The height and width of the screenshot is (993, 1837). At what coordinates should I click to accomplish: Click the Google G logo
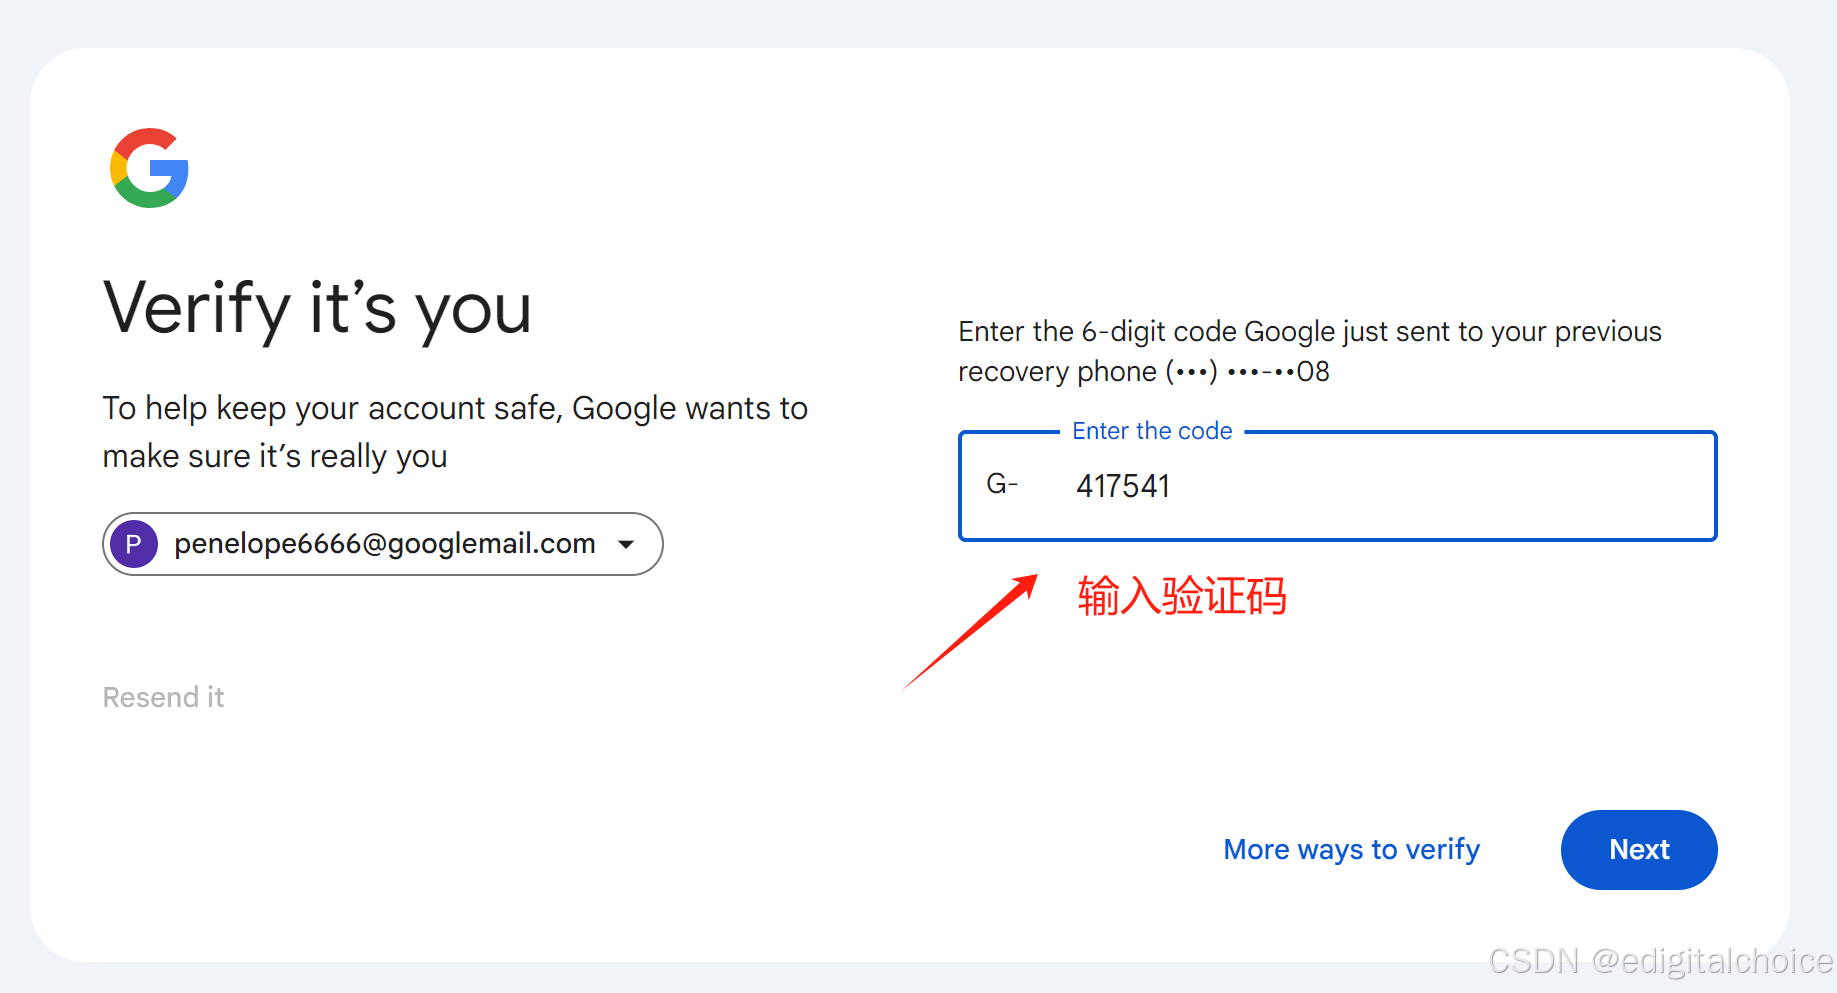(x=150, y=168)
